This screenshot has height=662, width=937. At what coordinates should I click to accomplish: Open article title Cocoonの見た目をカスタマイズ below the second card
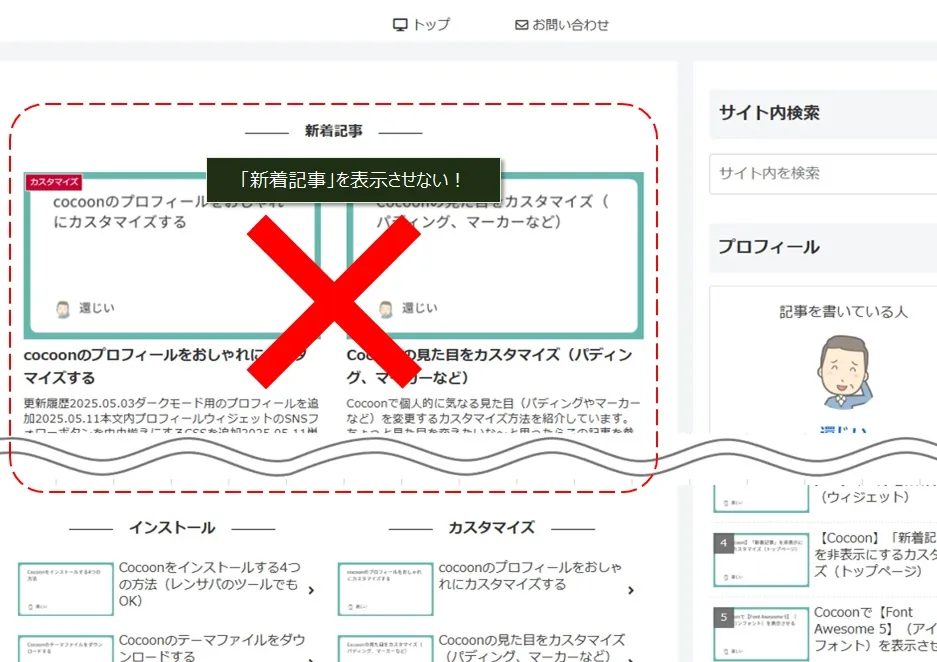tap(490, 366)
